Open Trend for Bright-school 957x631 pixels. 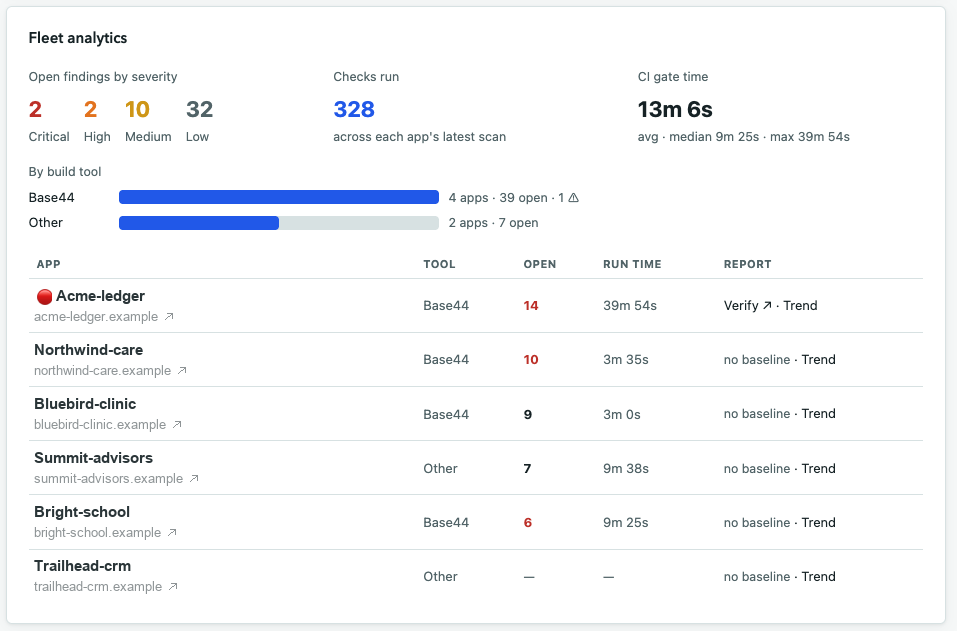click(x=818, y=522)
